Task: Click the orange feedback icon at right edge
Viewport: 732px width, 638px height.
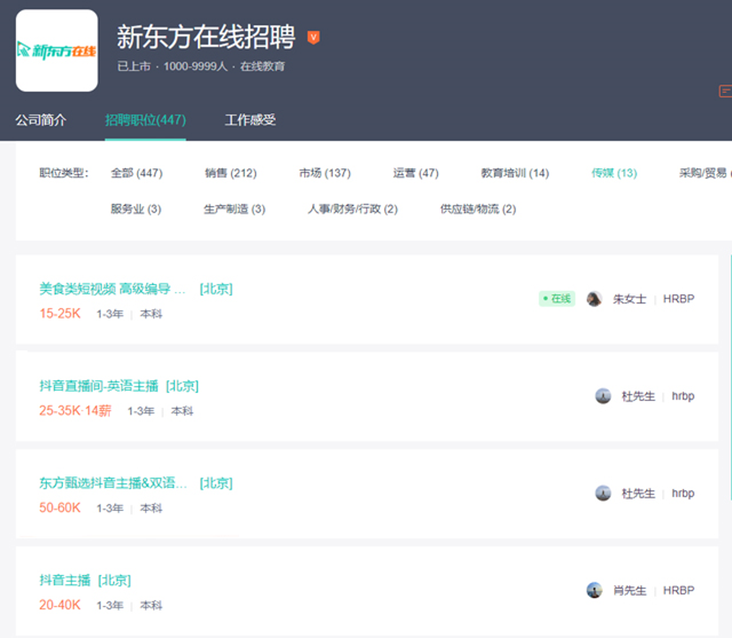Action: coord(725,91)
